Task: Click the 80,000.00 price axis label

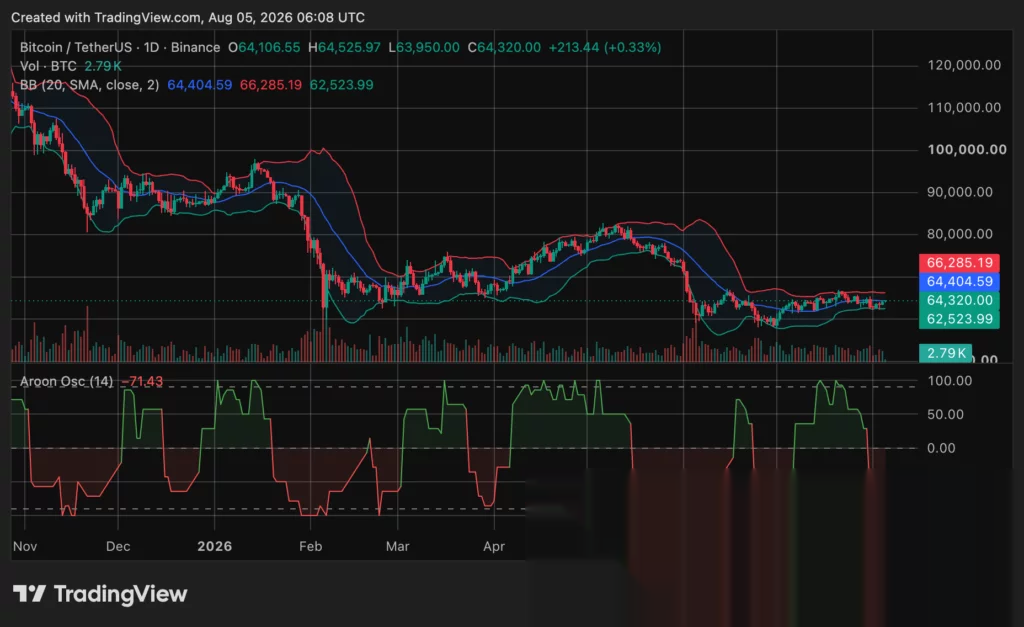Action: 960,234
